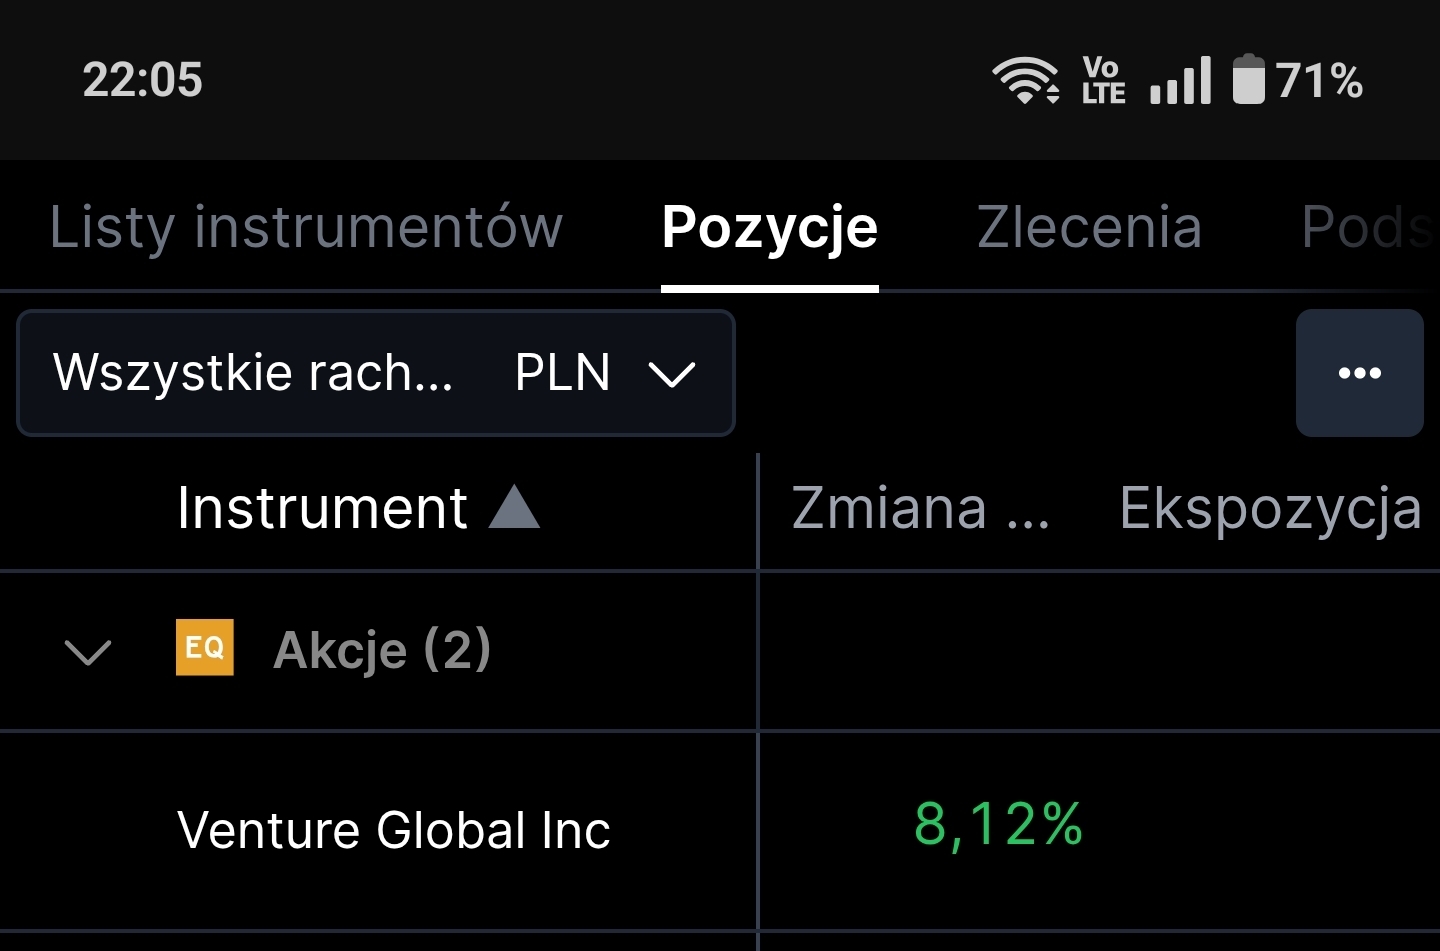Sort by the Ekspozycja column header
The width and height of the screenshot is (1440, 951).
tap(1270, 508)
